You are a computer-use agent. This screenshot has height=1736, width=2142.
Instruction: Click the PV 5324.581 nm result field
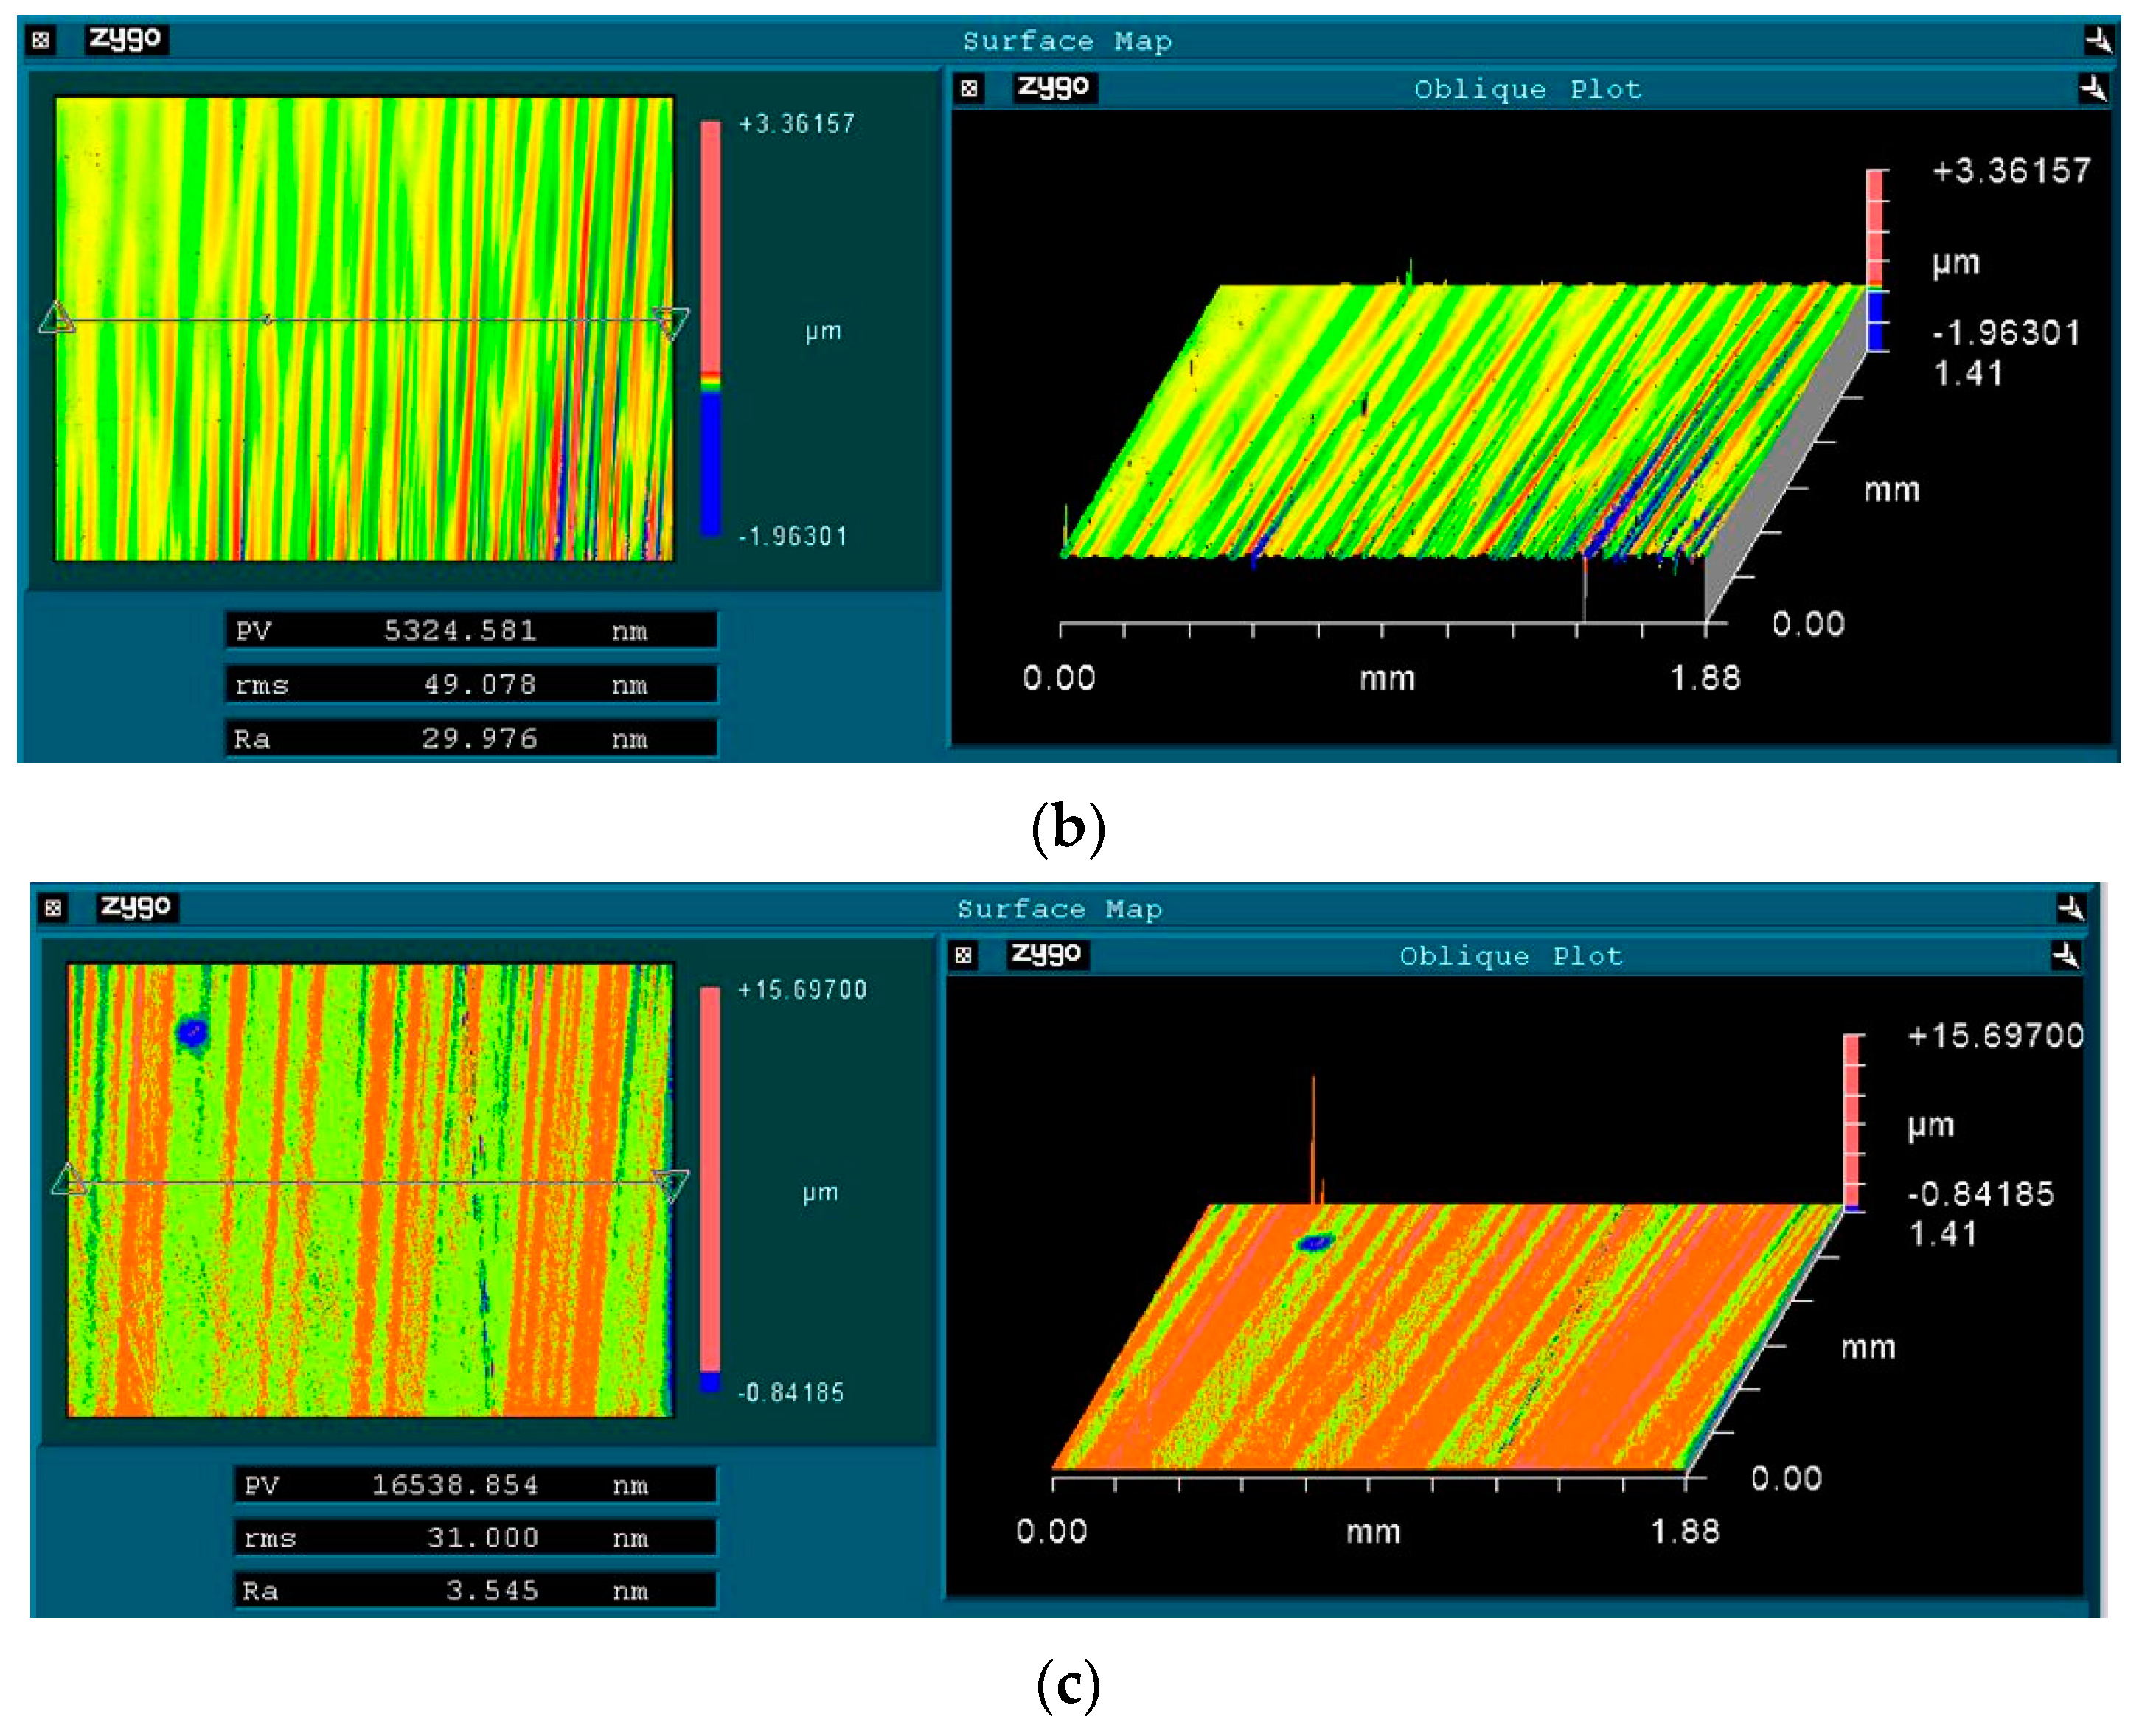click(470, 631)
